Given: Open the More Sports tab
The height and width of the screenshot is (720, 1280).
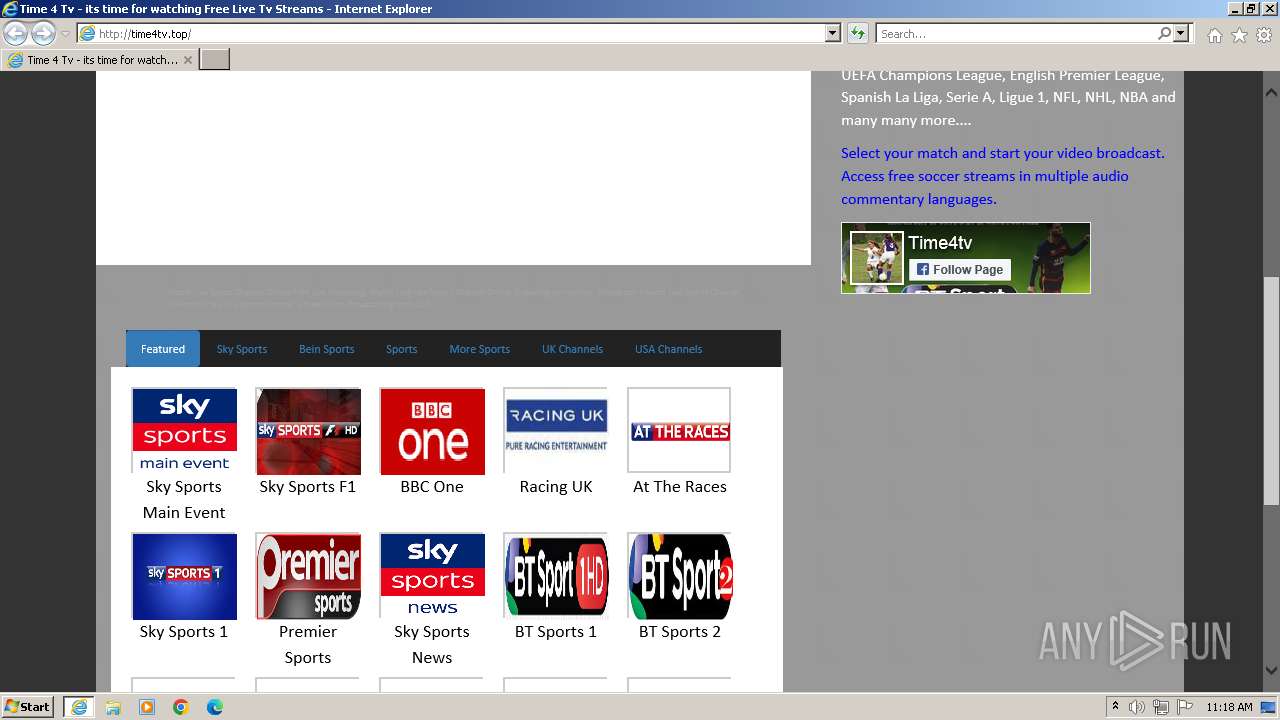Looking at the screenshot, I should pyautogui.click(x=480, y=349).
